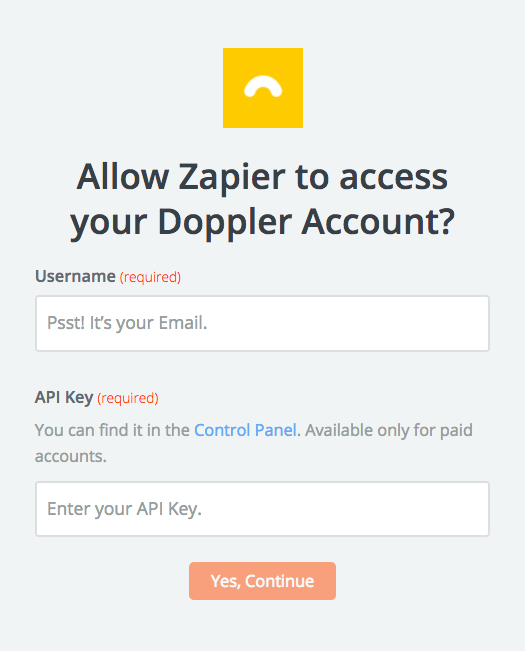Focus the API Key input field

[x=262, y=509]
